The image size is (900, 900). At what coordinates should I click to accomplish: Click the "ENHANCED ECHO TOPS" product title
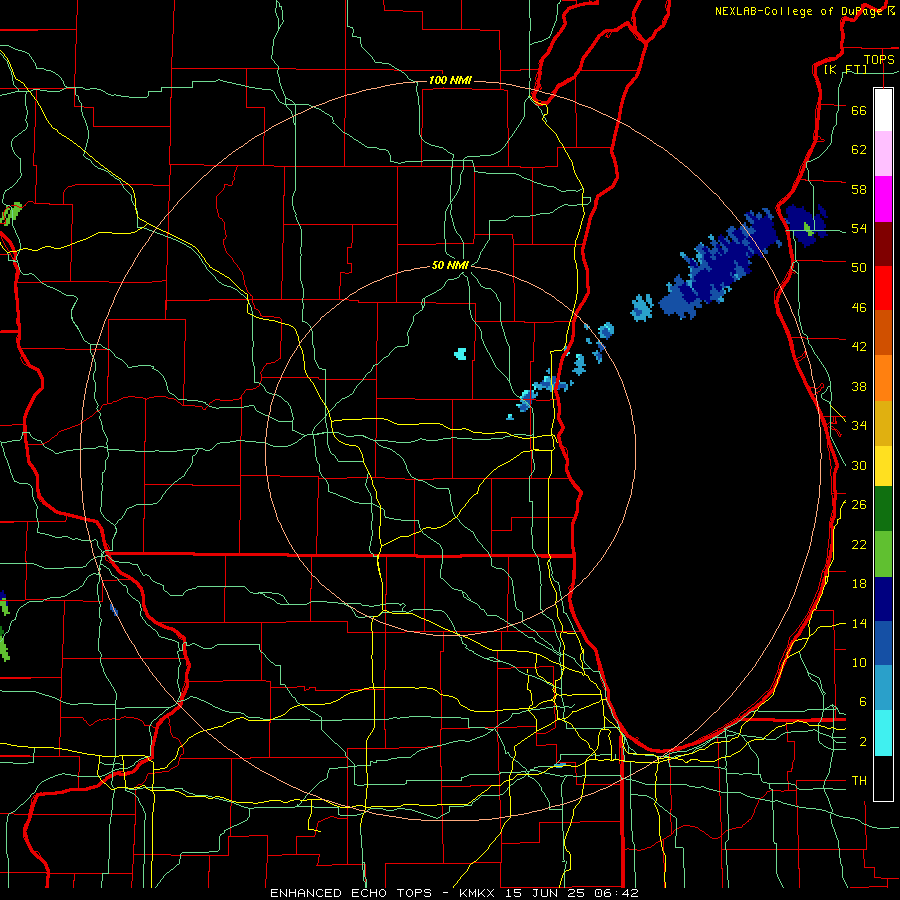tap(351, 893)
